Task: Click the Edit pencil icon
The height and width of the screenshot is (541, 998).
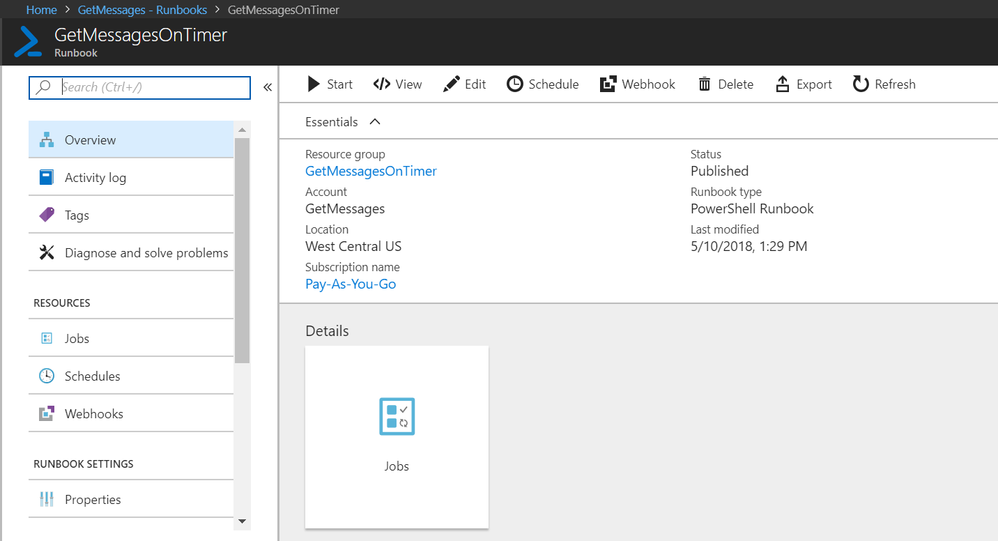Action: pos(451,84)
